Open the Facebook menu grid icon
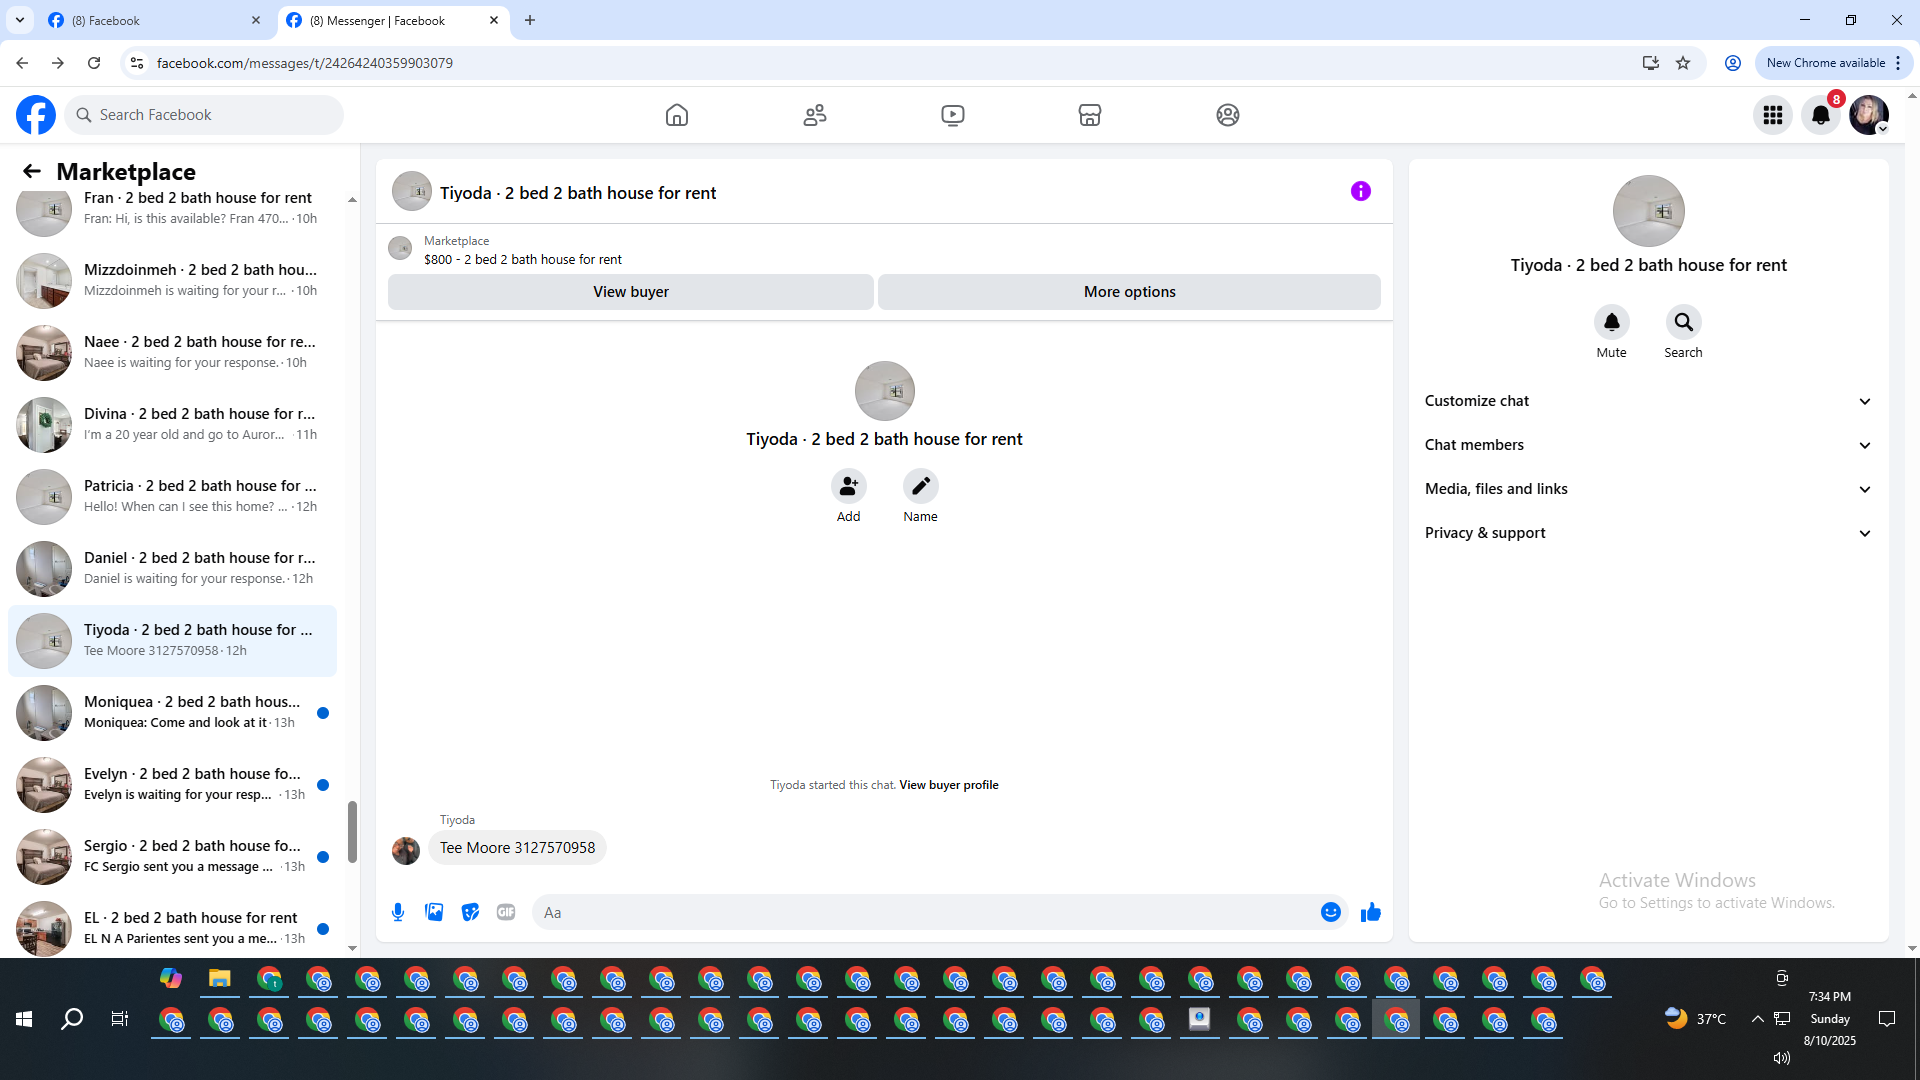This screenshot has height=1080, width=1920. [x=1772, y=115]
